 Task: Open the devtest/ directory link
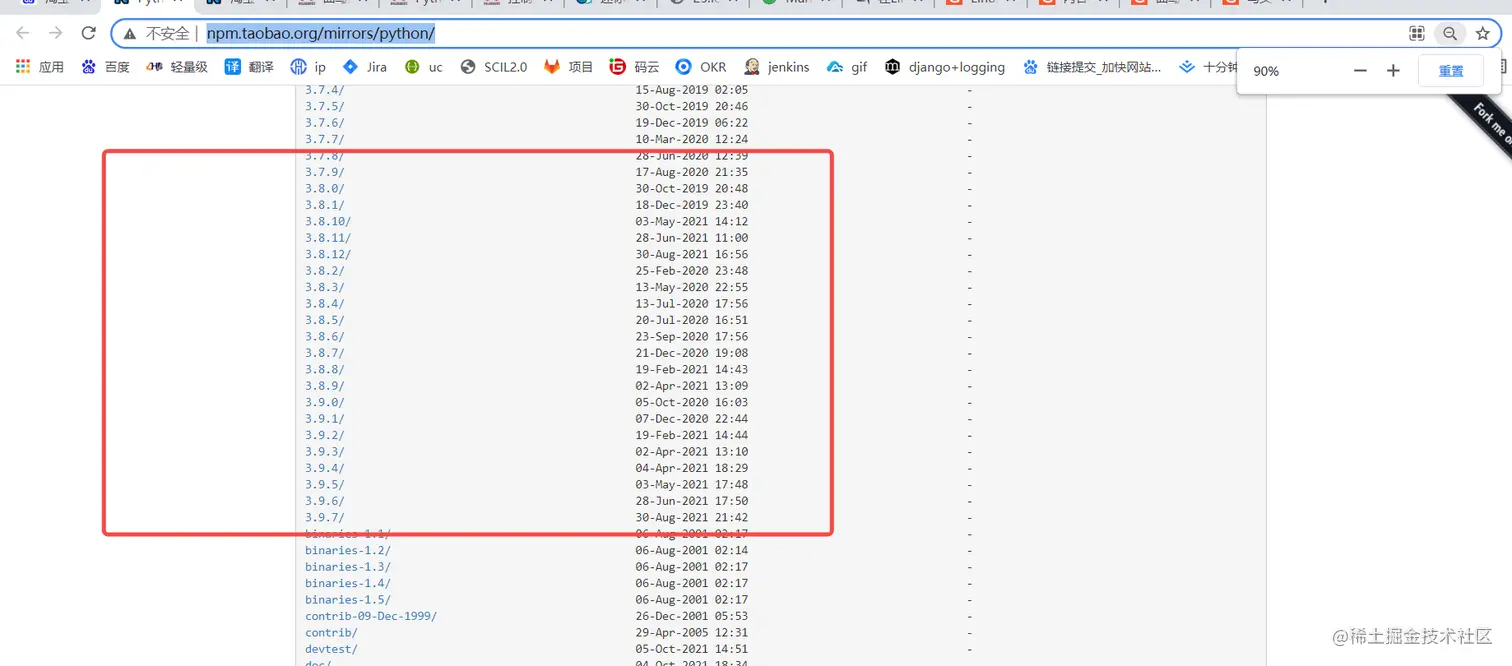point(331,650)
